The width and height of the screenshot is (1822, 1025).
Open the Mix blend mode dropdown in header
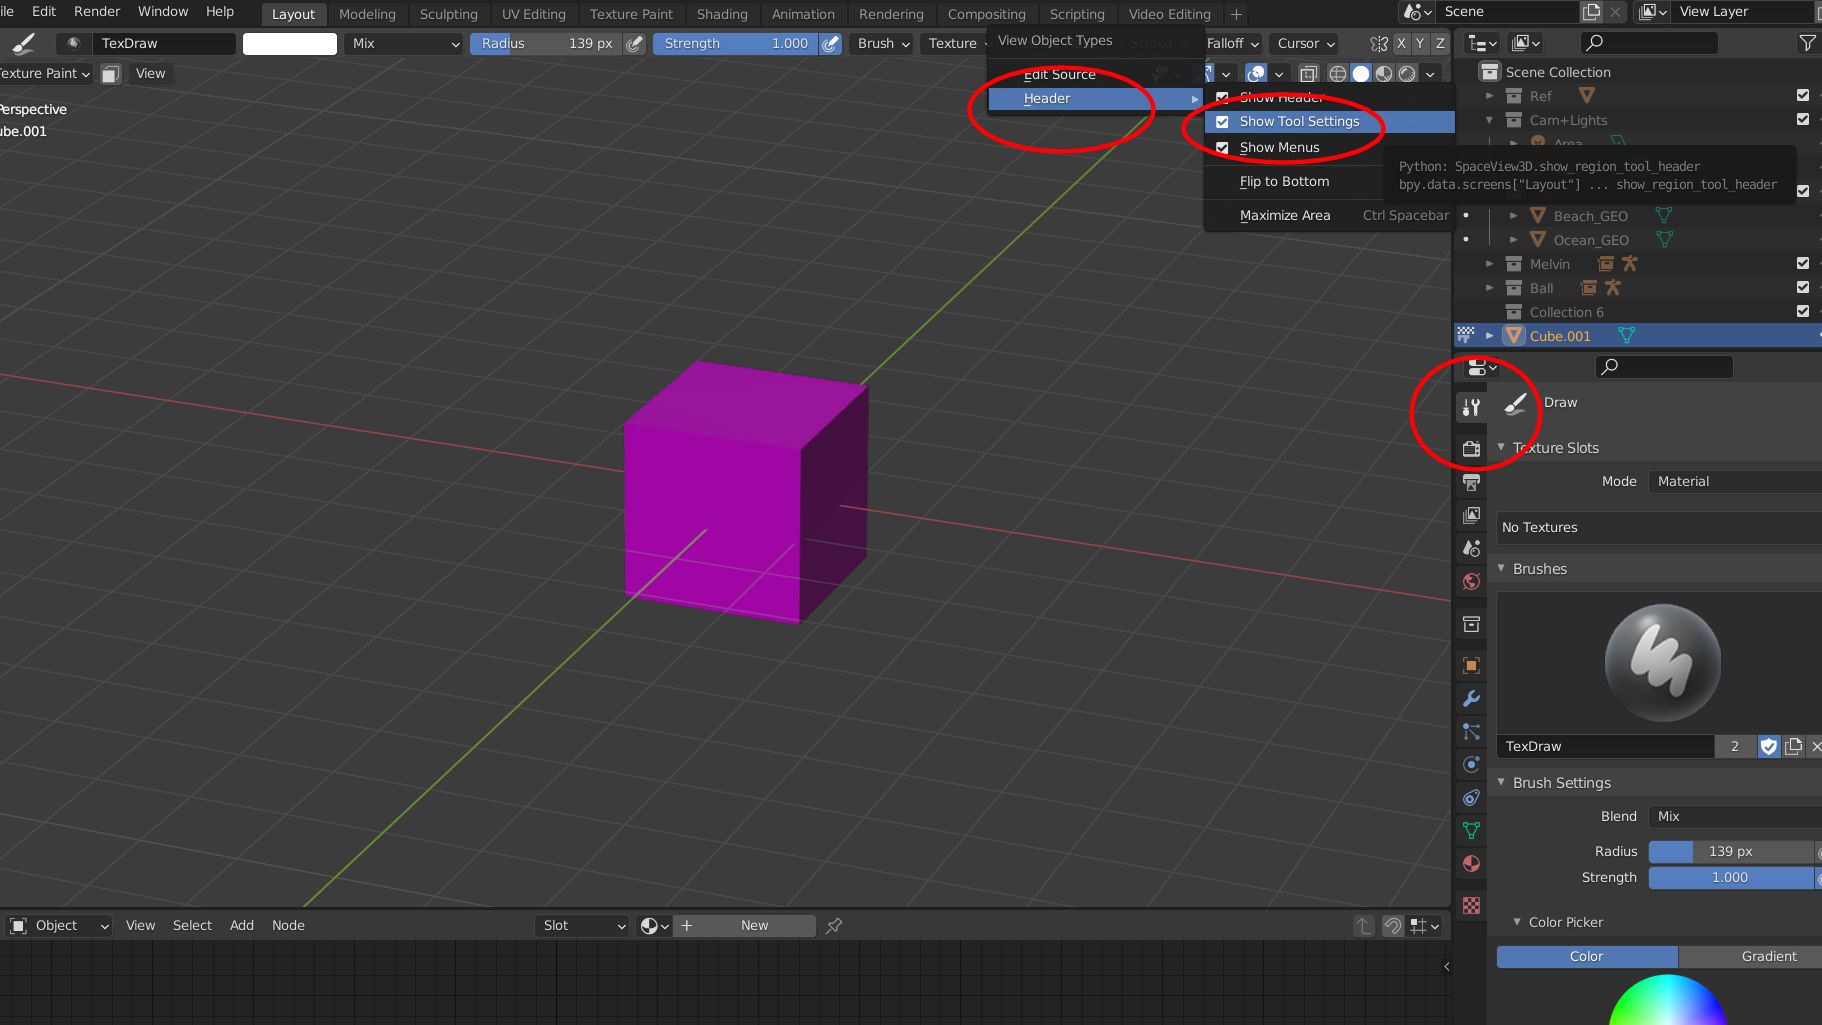pos(405,44)
